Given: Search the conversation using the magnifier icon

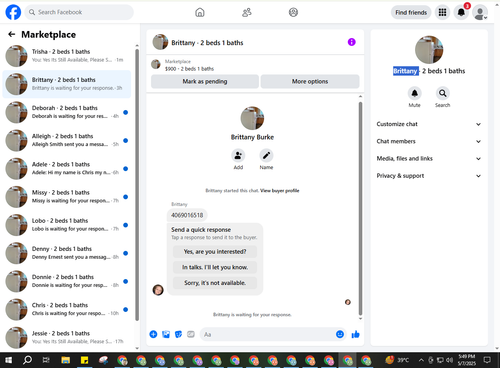Looking at the screenshot, I should coord(442,93).
